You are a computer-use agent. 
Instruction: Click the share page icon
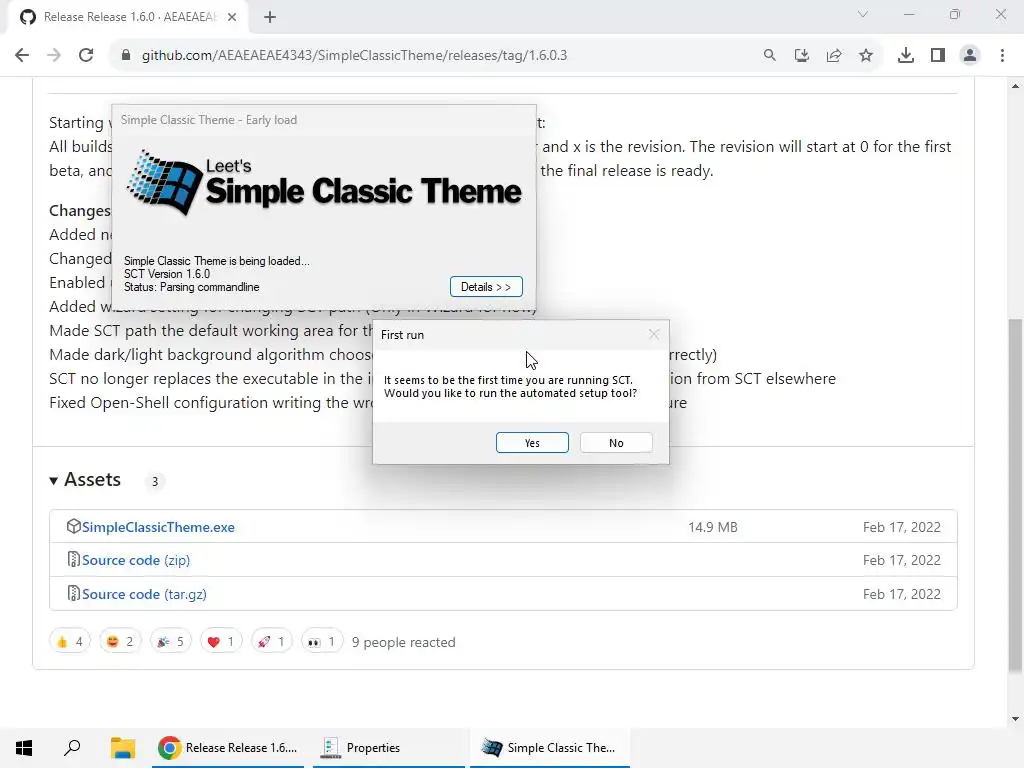[834, 56]
